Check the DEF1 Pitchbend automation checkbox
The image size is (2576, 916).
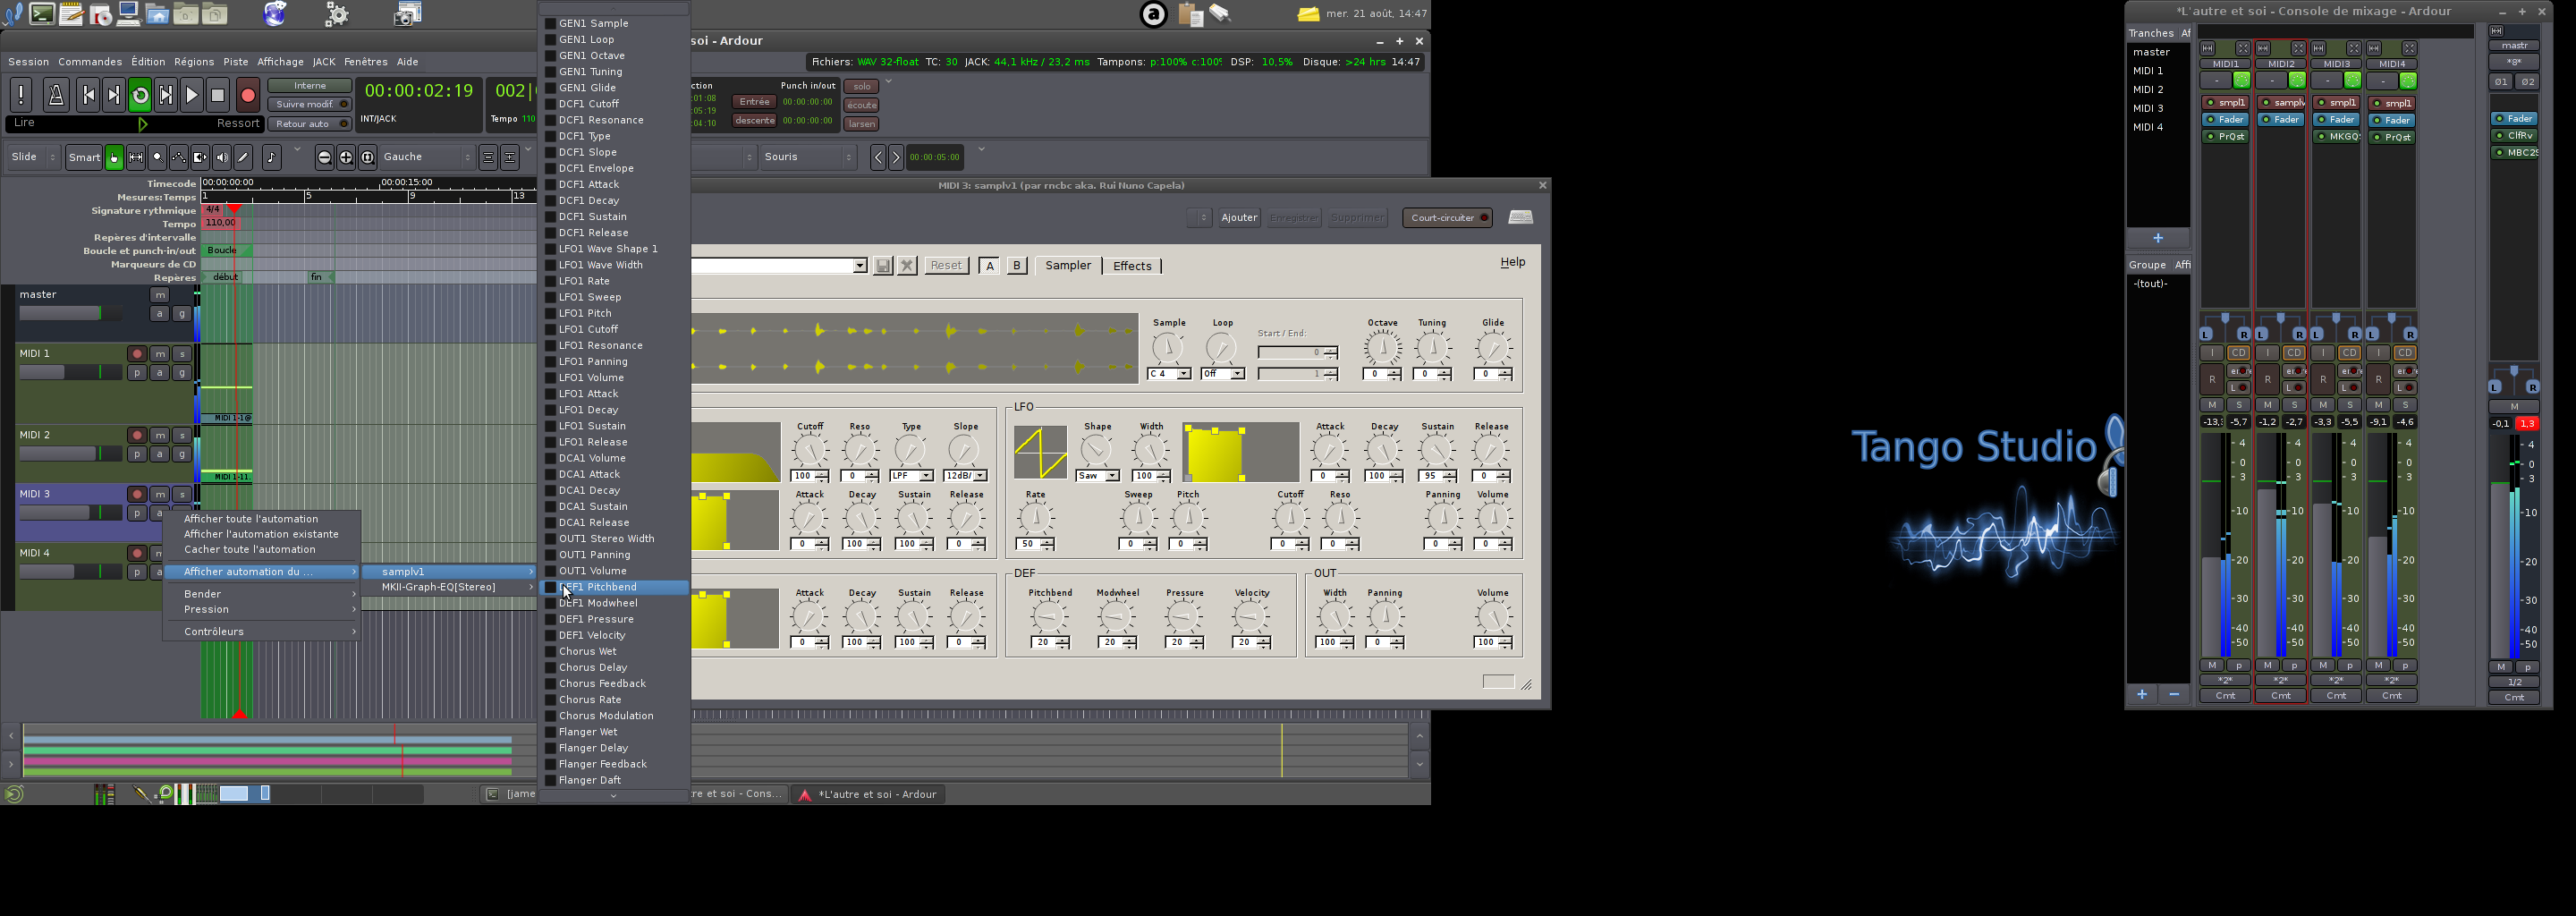click(x=550, y=588)
